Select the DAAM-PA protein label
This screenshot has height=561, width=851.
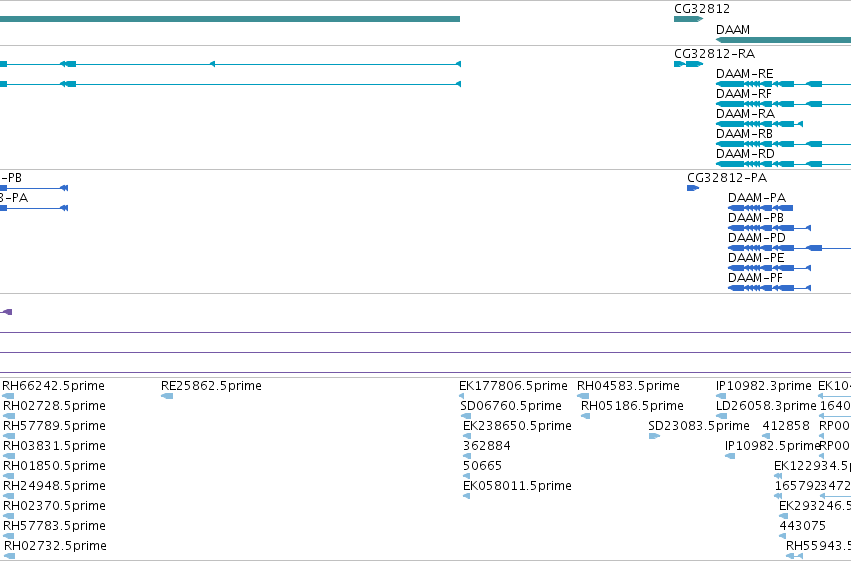point(757,198)
